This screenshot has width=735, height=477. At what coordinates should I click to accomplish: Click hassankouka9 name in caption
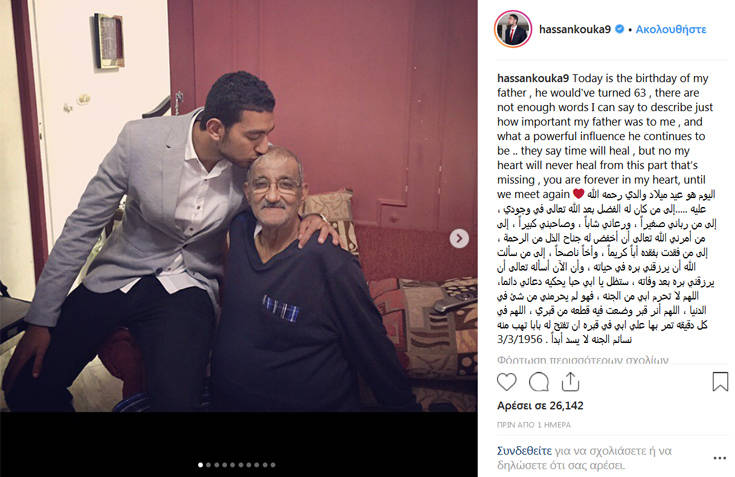[533, 78]
